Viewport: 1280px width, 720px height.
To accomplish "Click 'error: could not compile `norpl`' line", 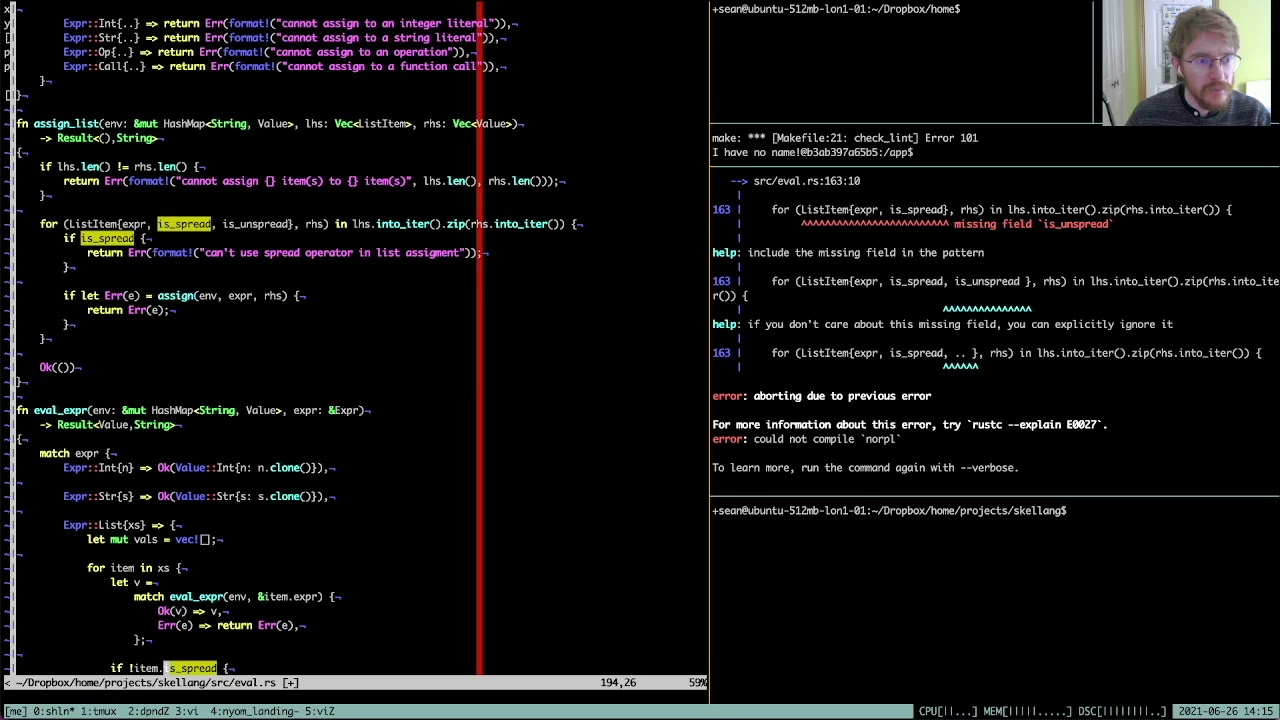I will pyautogui.click(x=806, y=439).
